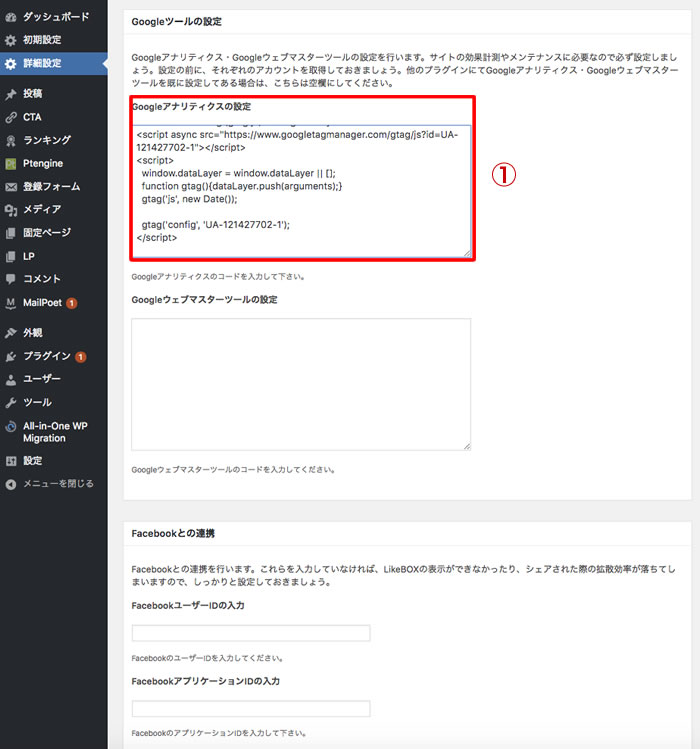Collapse sidebar with メニューを閉じる
The height and width of the screenshot is (749, 700).
click(x=58, y=484)
